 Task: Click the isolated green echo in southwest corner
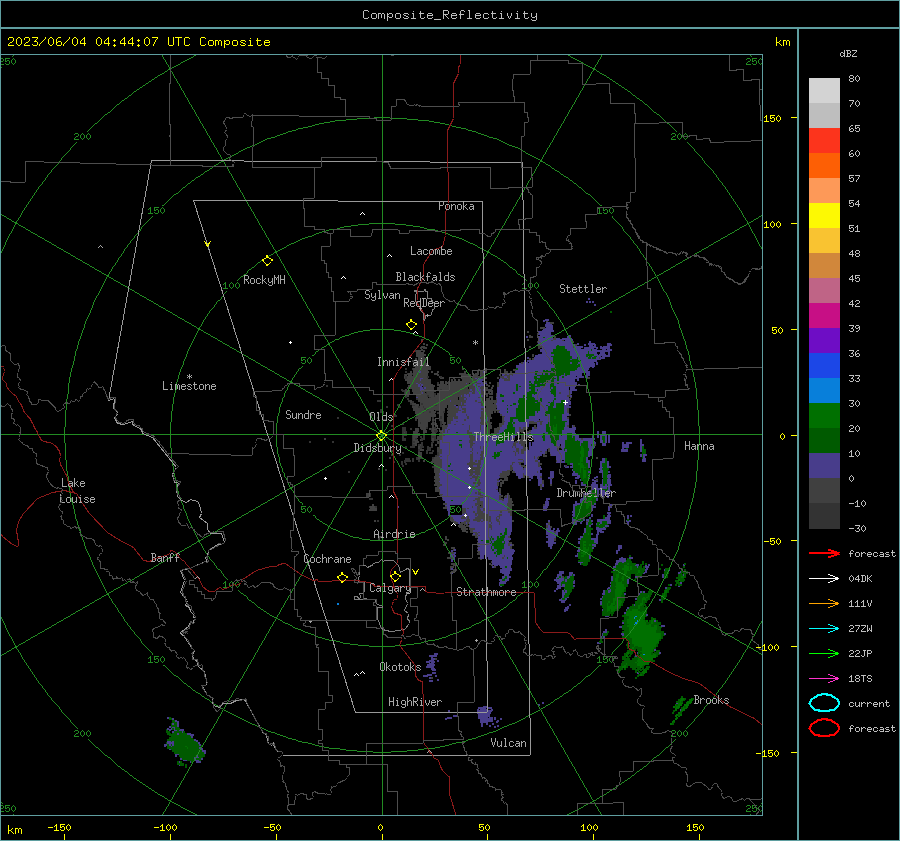pyautogui.click(x=184, y=742)
